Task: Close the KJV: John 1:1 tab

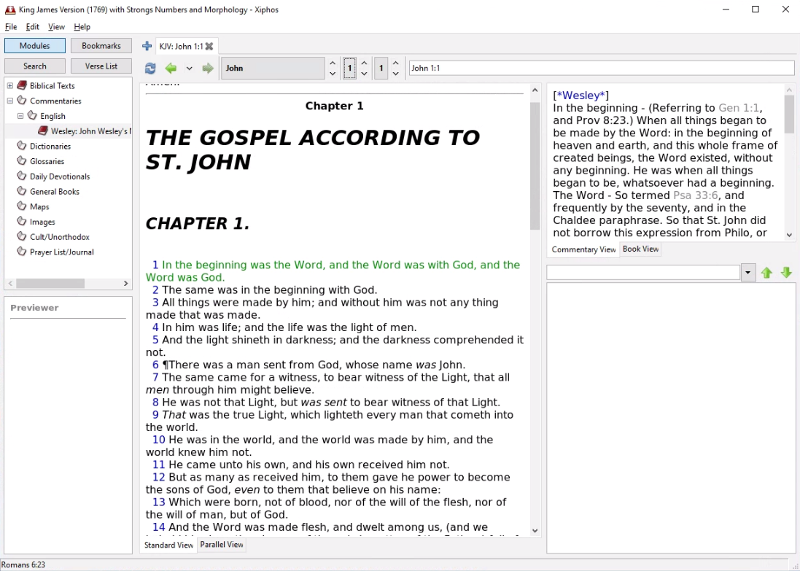Action: pyautogui.click(x=209, y=46)
